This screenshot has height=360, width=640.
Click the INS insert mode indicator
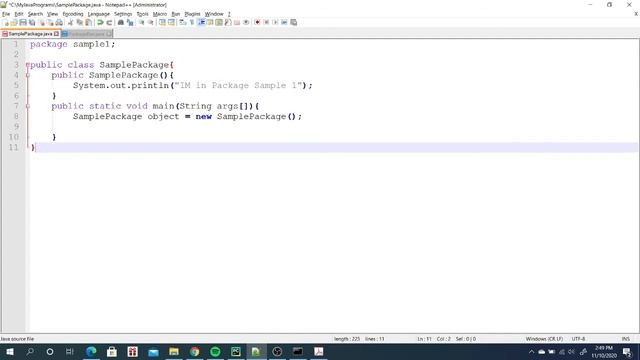[x=625, y=339]
